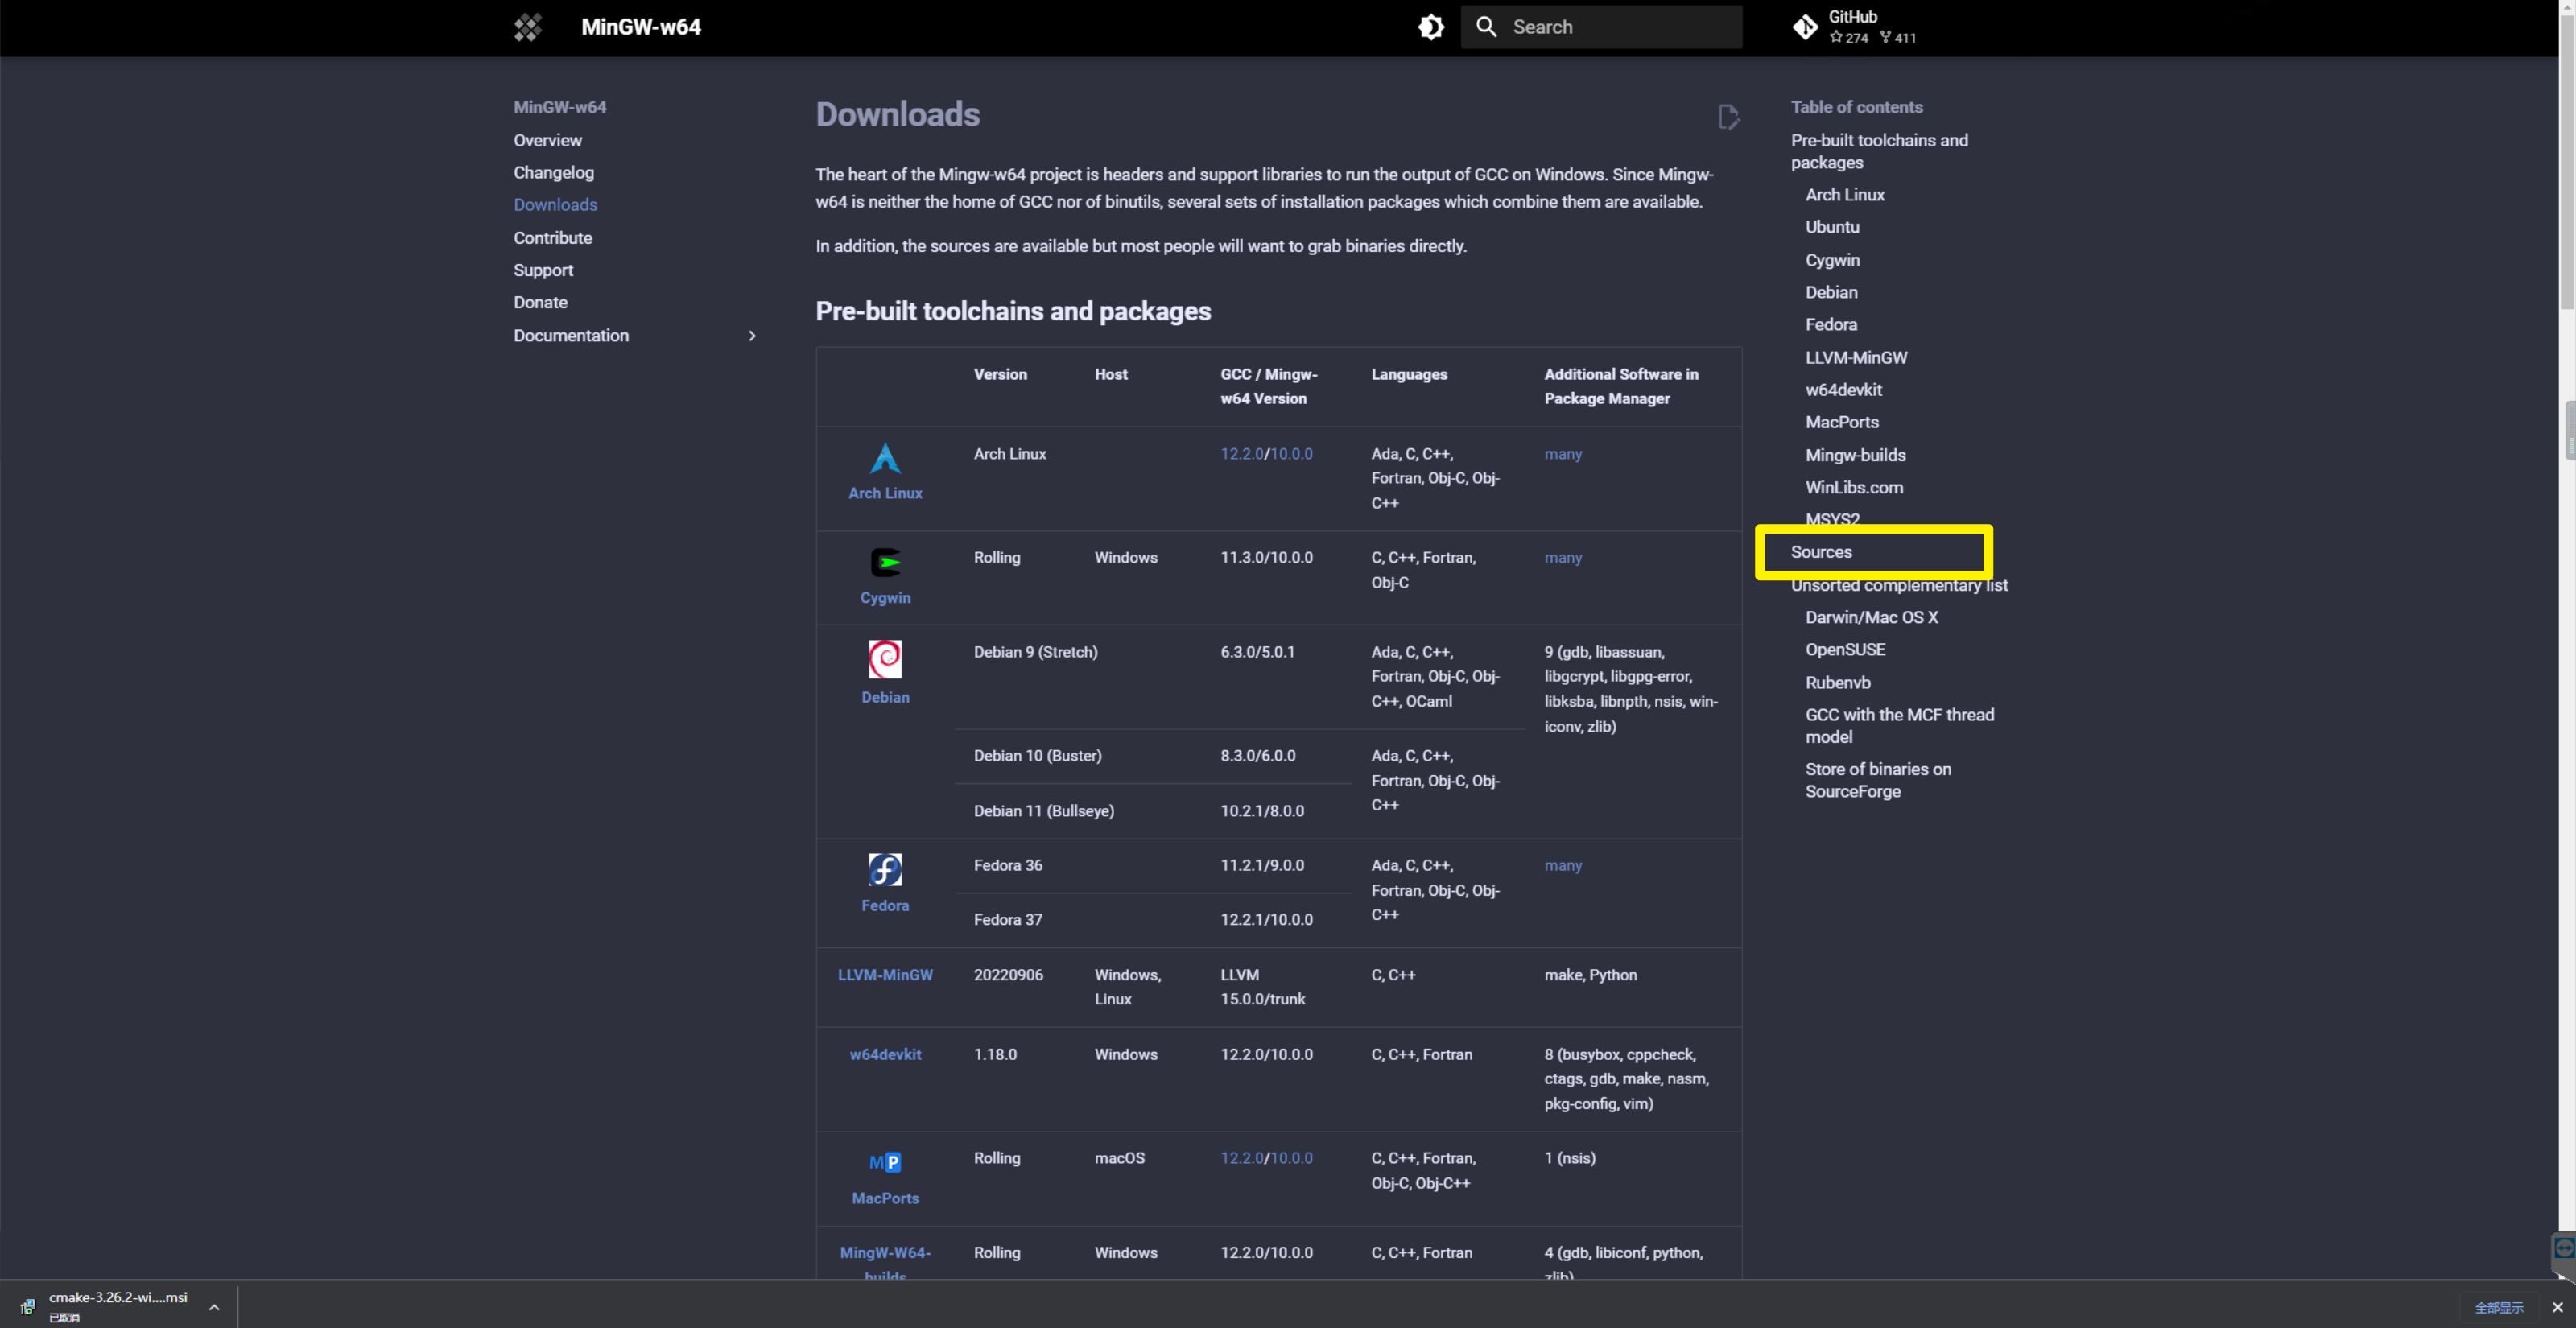Jump to Cygwin in table of contents
Screen dimensions: 2576x1328
pyautogui.click(x=1832, y=259)
